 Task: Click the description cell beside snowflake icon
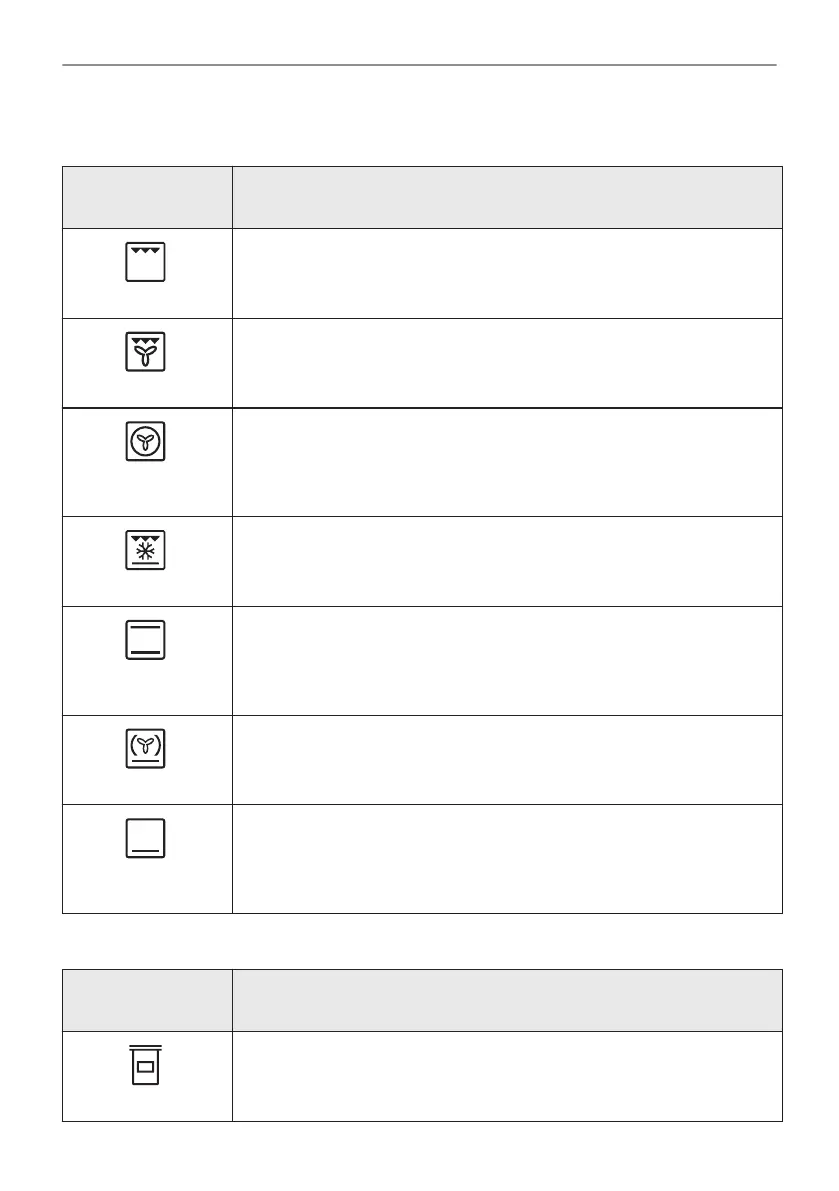click(x=507, y=561)
